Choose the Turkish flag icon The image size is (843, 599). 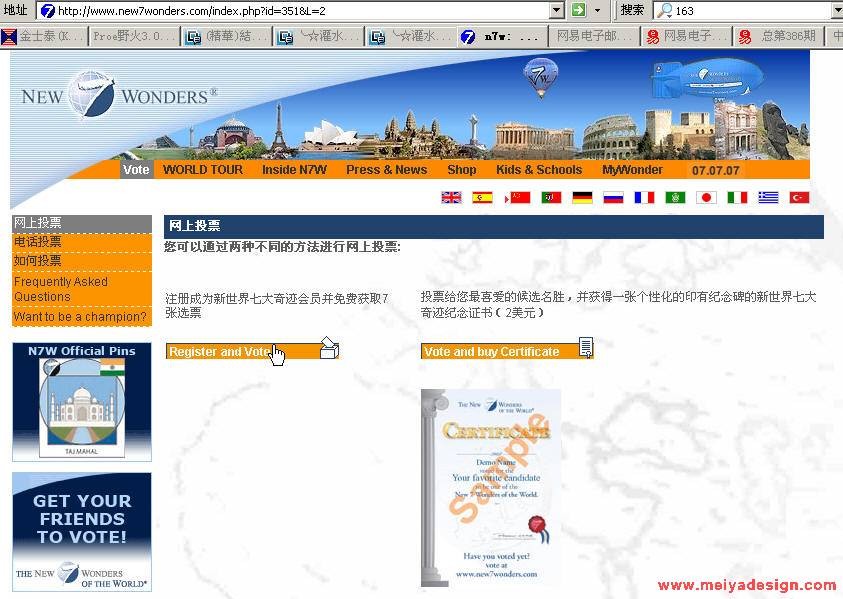[x=799, y=198]
